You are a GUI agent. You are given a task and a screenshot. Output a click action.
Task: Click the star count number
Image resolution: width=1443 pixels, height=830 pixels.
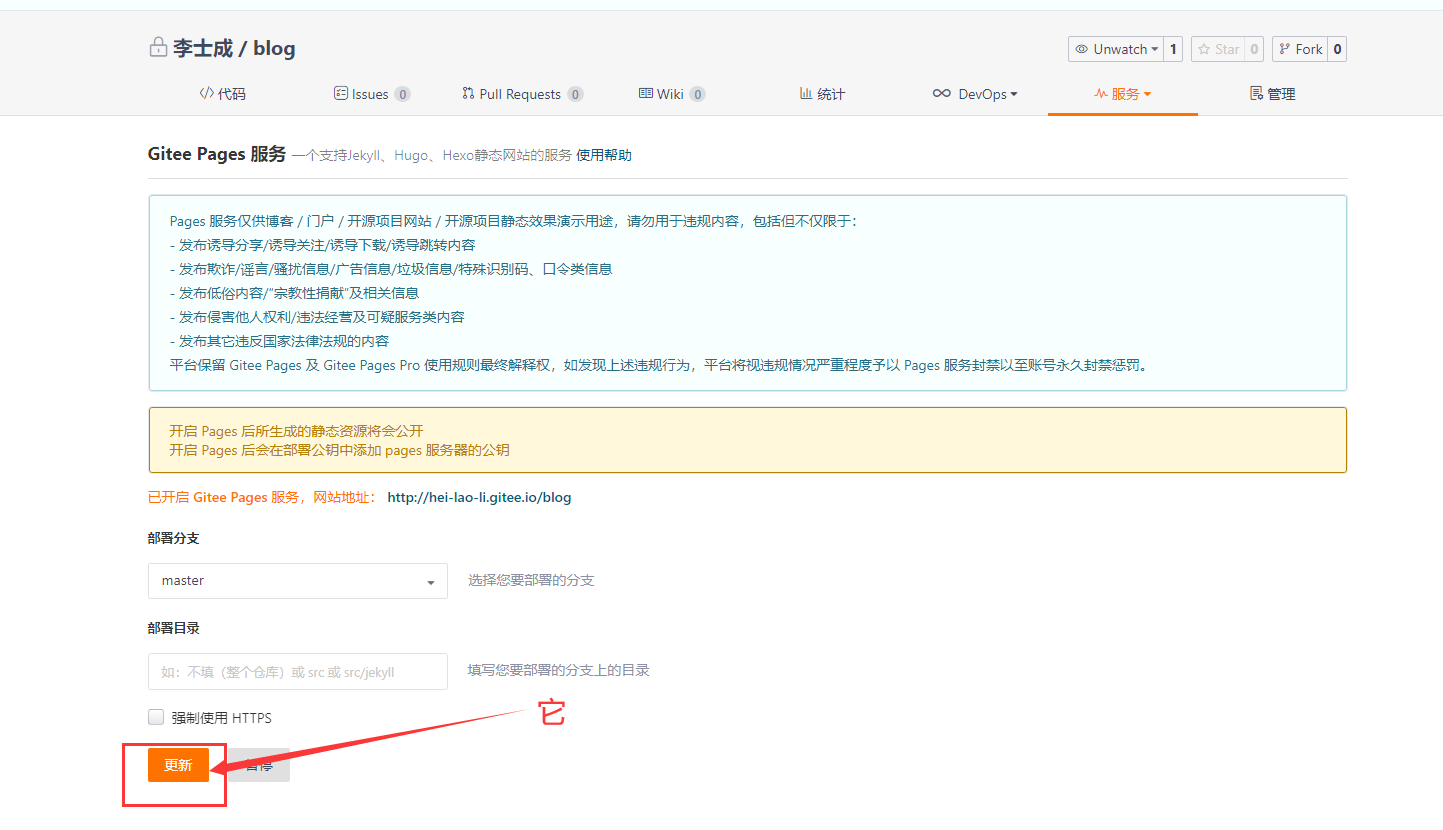[x=1254, y=49]
